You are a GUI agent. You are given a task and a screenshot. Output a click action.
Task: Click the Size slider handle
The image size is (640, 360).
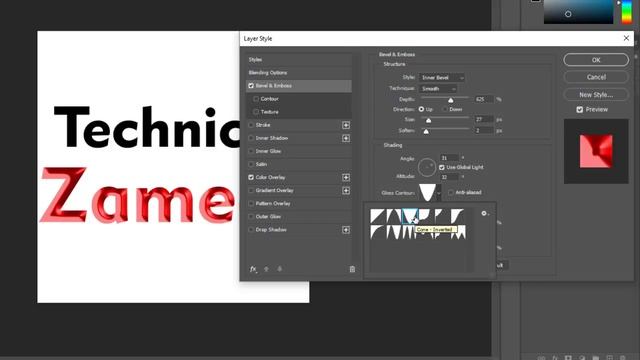[x=429, y=120]
